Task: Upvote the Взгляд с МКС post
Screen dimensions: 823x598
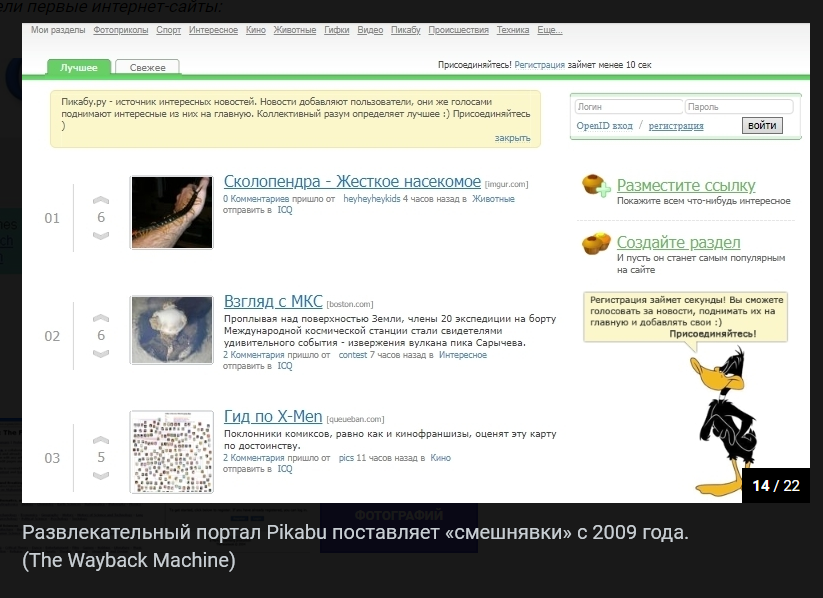Action: [100, 318]
